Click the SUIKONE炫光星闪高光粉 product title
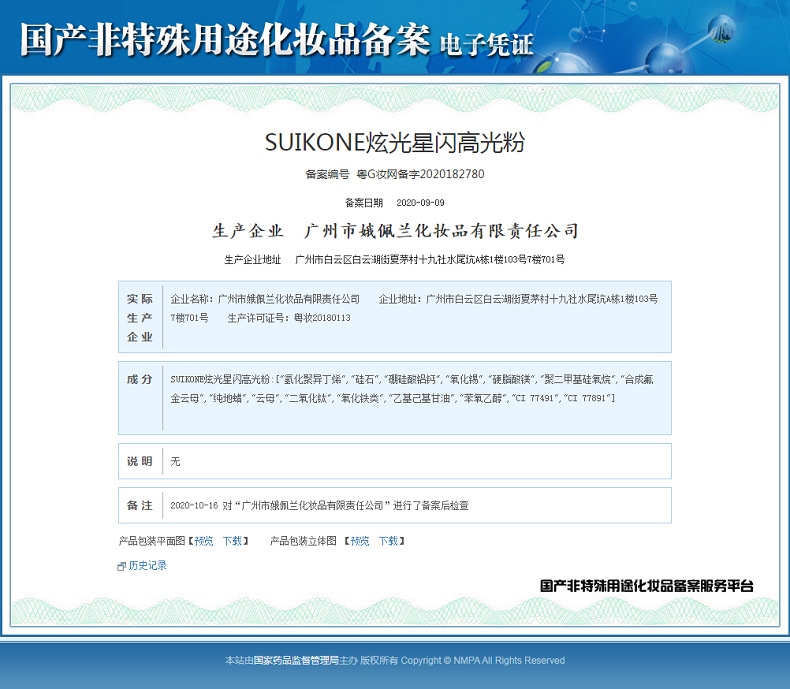This screenshot has height=689, width=790. (x=394, y=143)
